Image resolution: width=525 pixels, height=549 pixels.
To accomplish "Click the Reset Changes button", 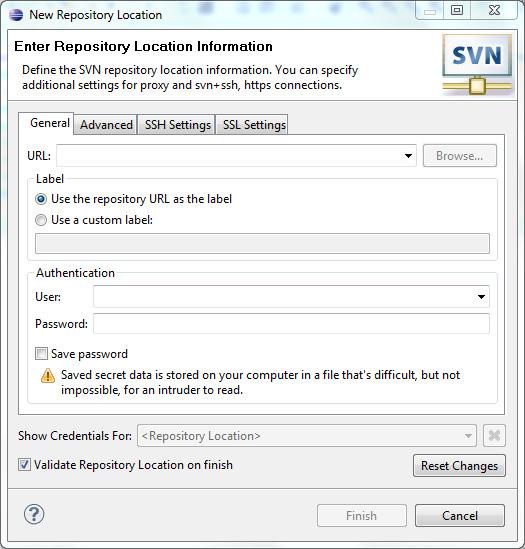I will pos(459,466).
